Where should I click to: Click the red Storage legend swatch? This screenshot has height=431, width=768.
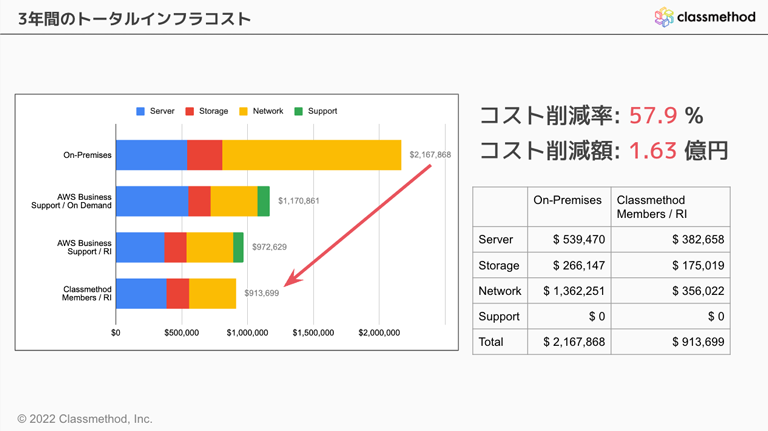point(190,111)
